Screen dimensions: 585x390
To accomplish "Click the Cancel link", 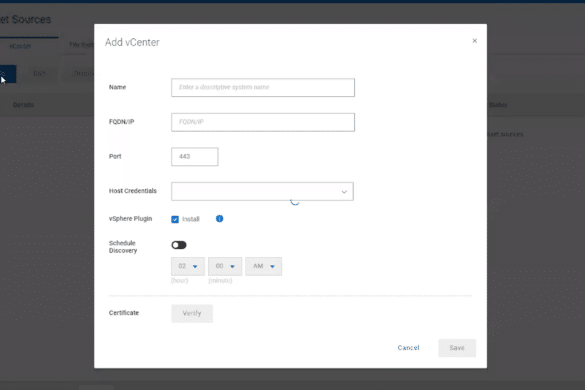I will (409, 347).
